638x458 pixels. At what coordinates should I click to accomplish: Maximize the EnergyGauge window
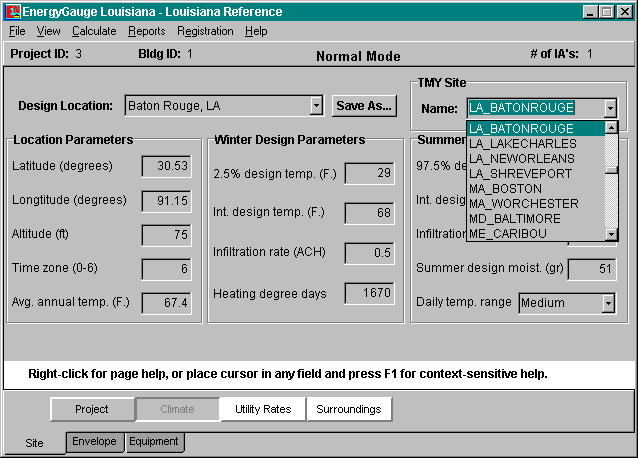pyautogui.click(x=607, y=12)
